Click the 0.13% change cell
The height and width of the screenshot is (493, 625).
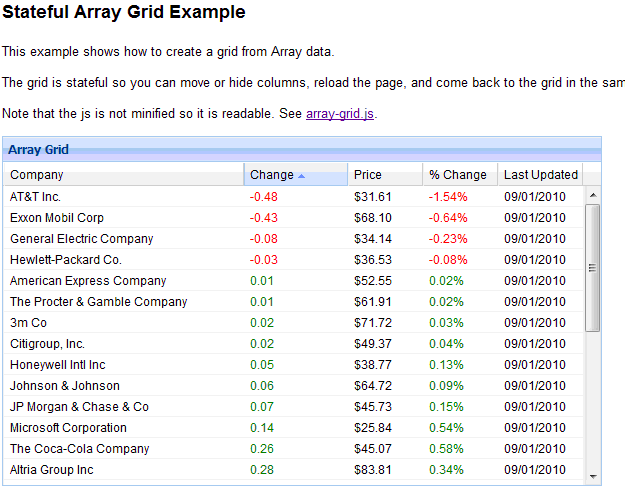tap(446, 365)
